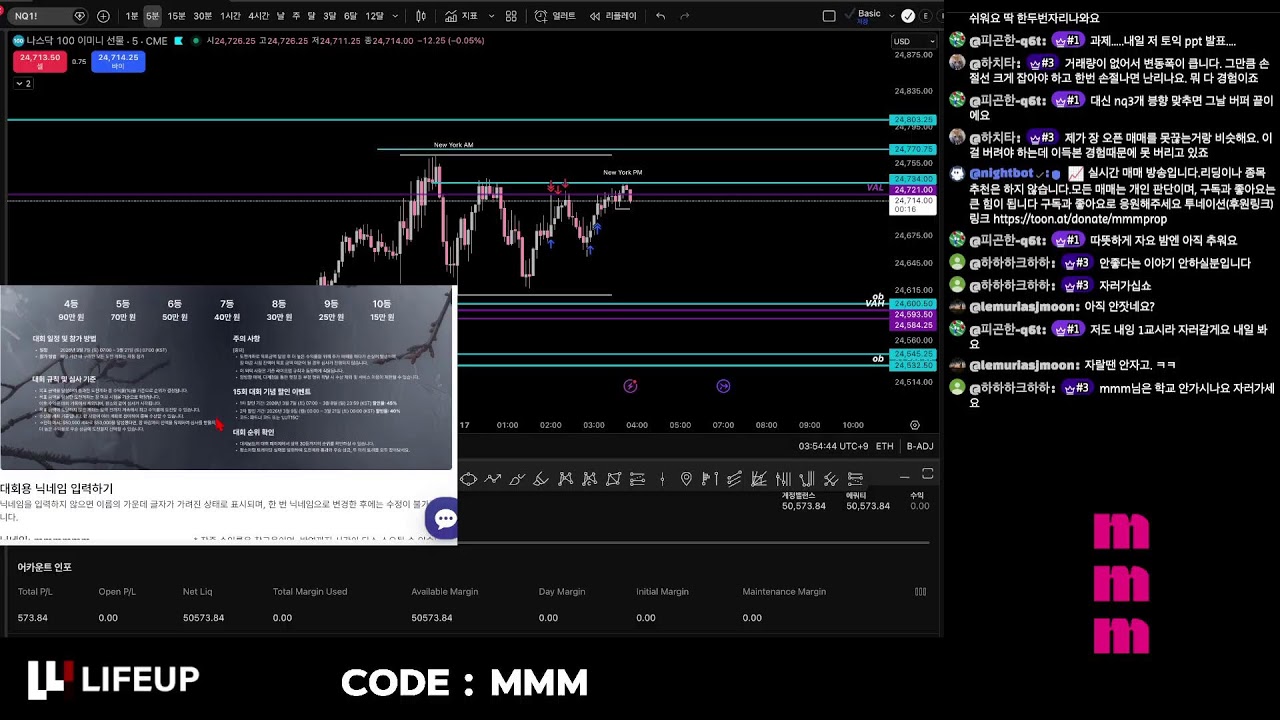Viewport: 1280px width, 720px height.
Task: Click the E circle icon in top toolbar
Action: 926,16
